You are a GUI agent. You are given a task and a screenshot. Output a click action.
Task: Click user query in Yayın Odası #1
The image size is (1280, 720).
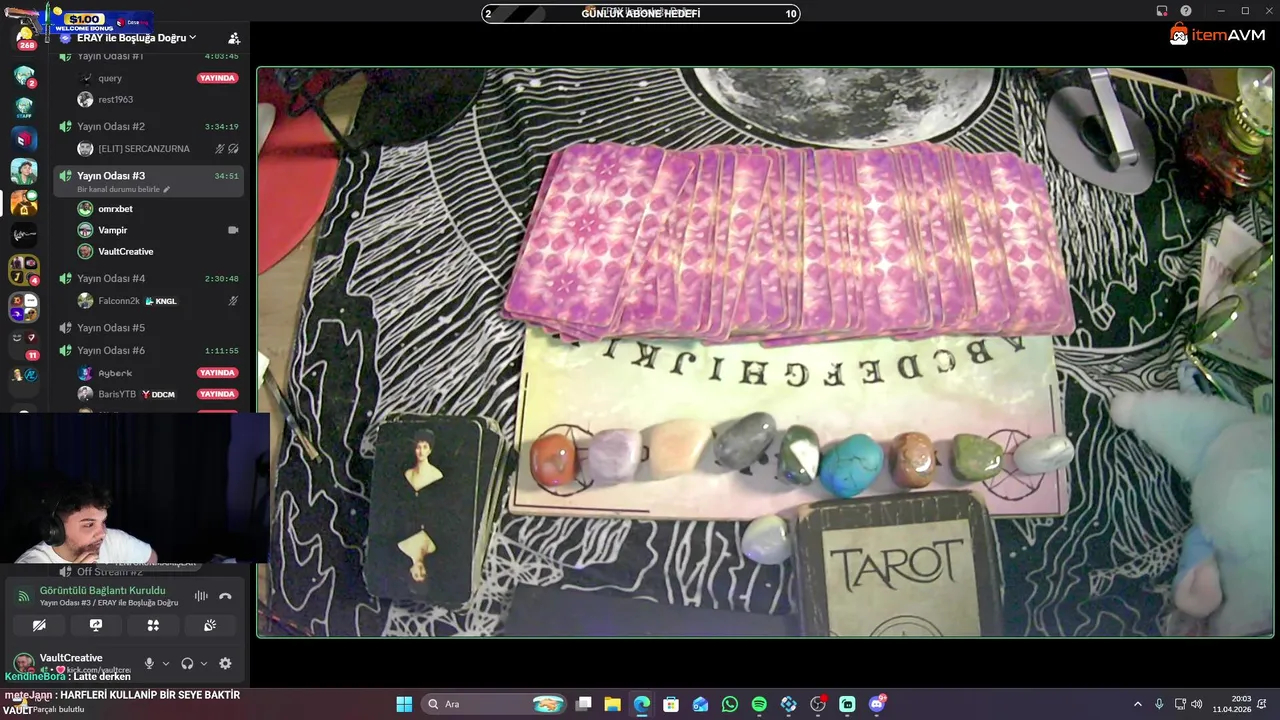[x=110, y=78]
